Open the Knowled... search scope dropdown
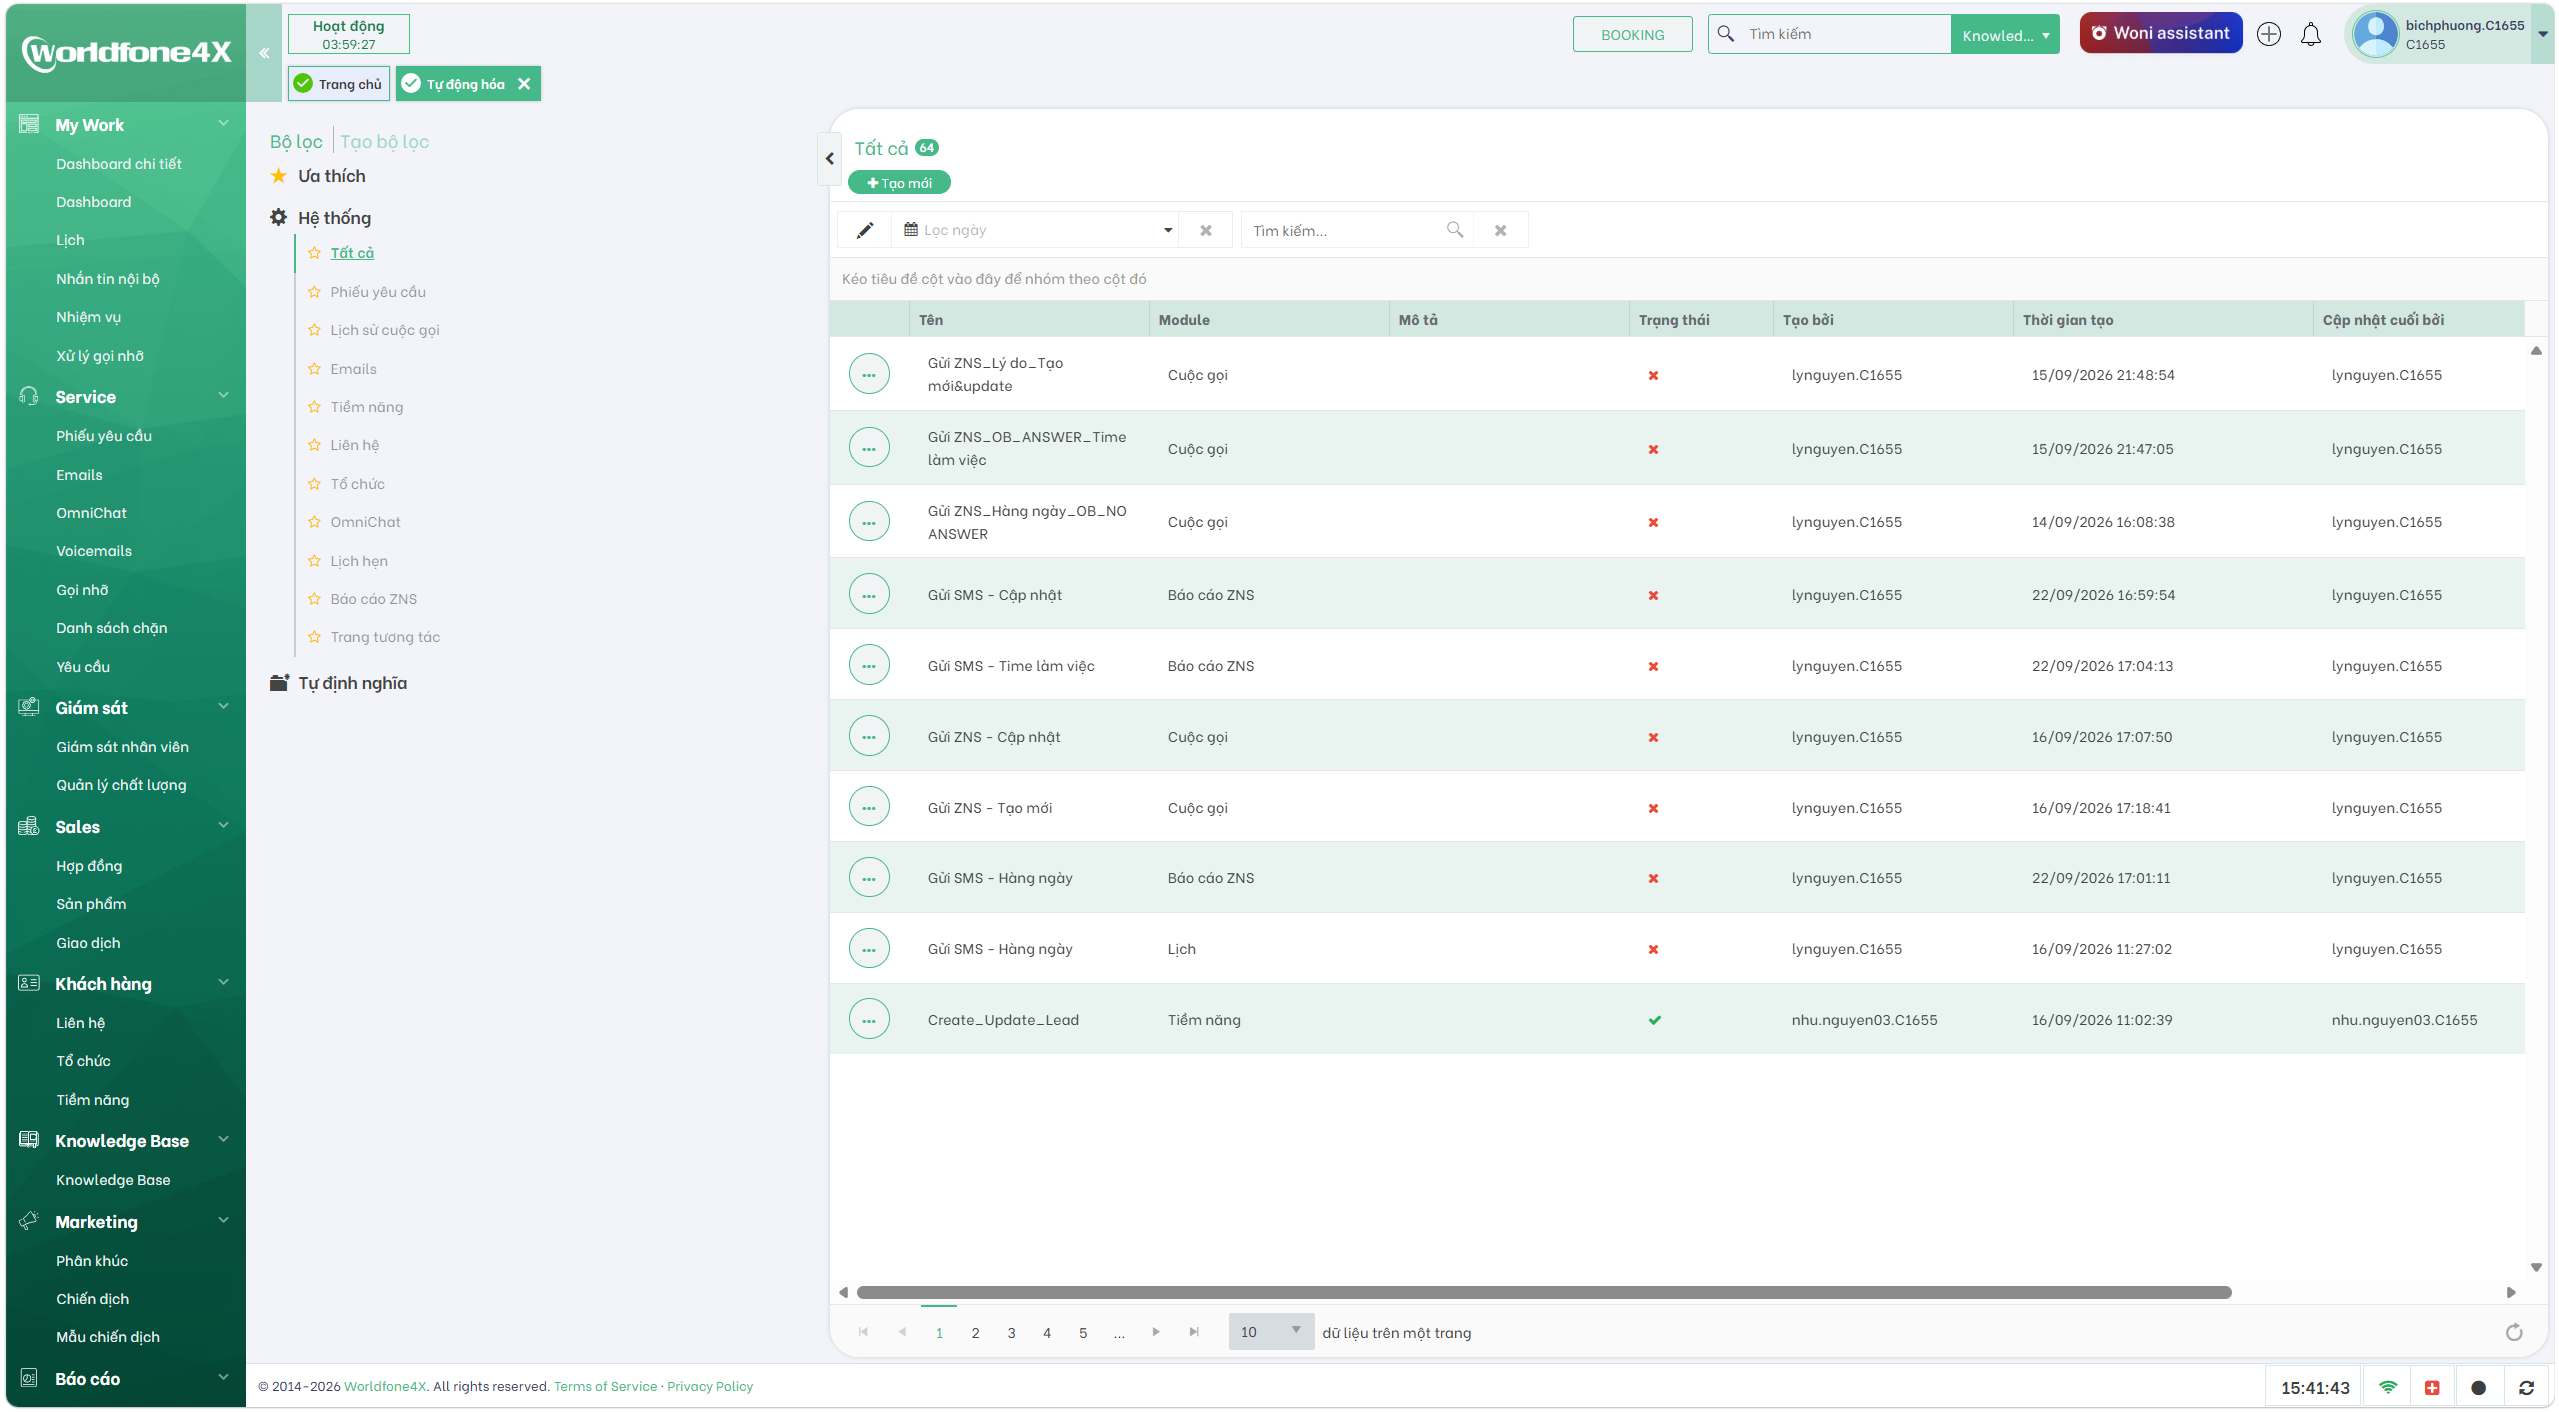 point(2005,35)
